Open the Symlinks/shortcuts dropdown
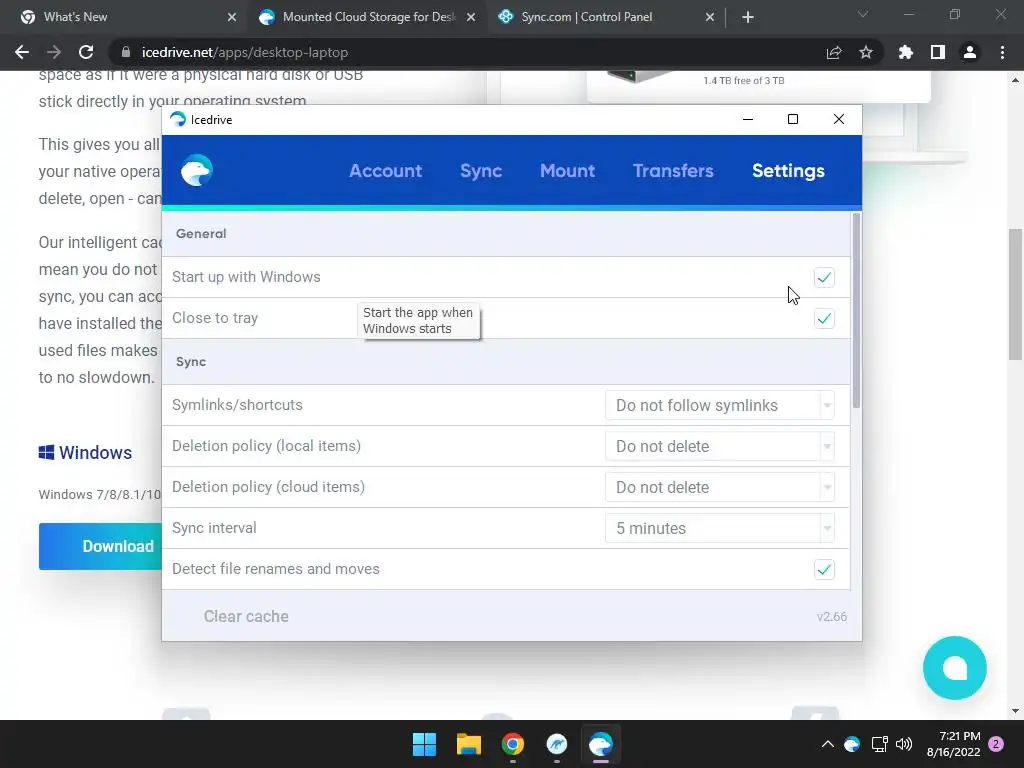This screenshot has height=768, width=1024. click(720, 406)
